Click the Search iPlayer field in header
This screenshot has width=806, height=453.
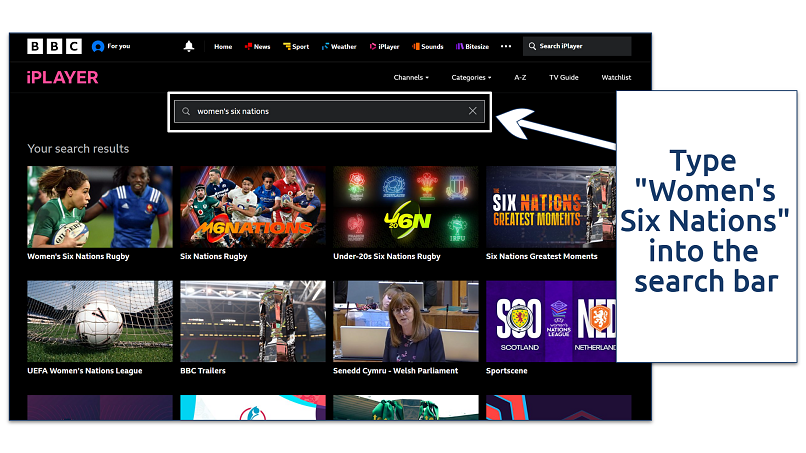click(577, 46)
